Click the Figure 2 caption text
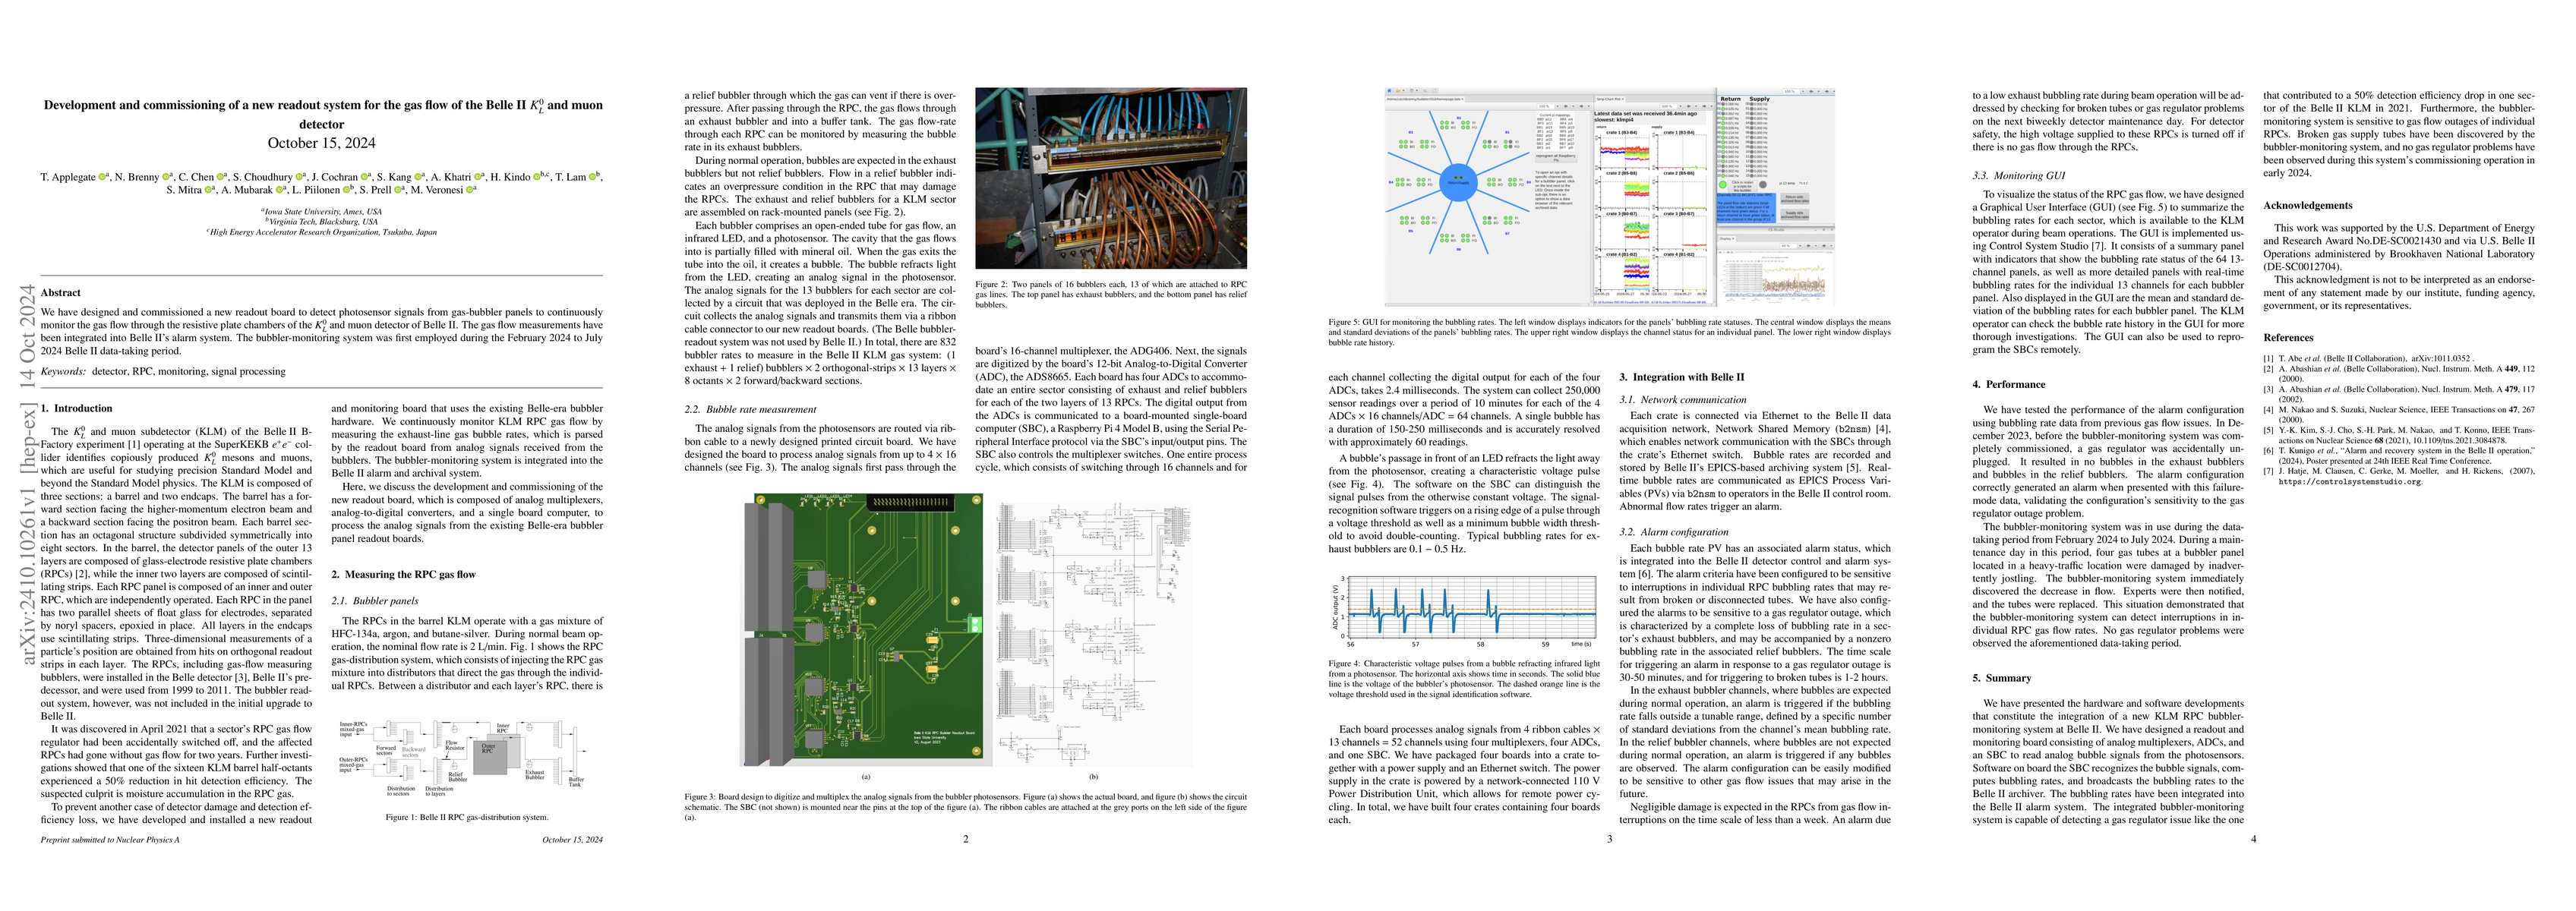 1111,294
